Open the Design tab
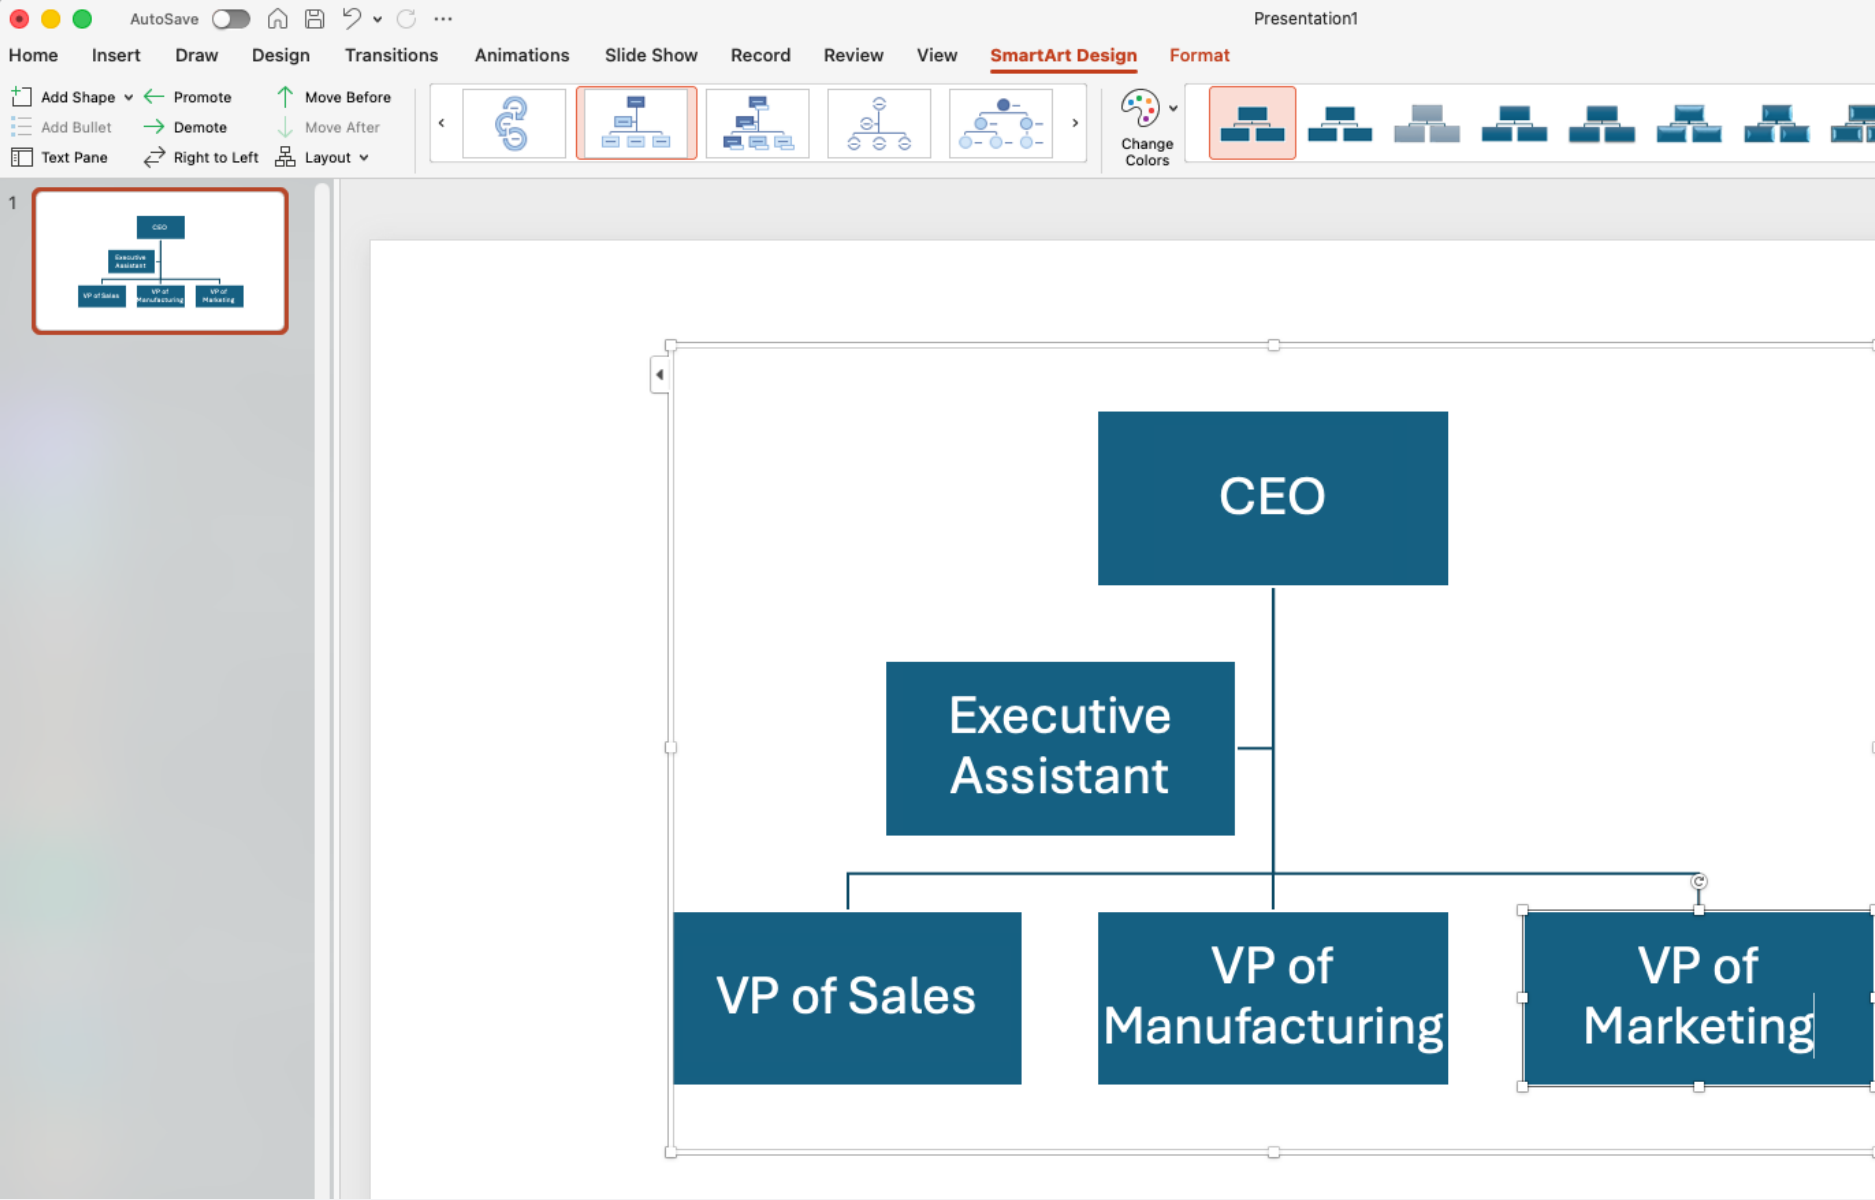 pos(281,55)
